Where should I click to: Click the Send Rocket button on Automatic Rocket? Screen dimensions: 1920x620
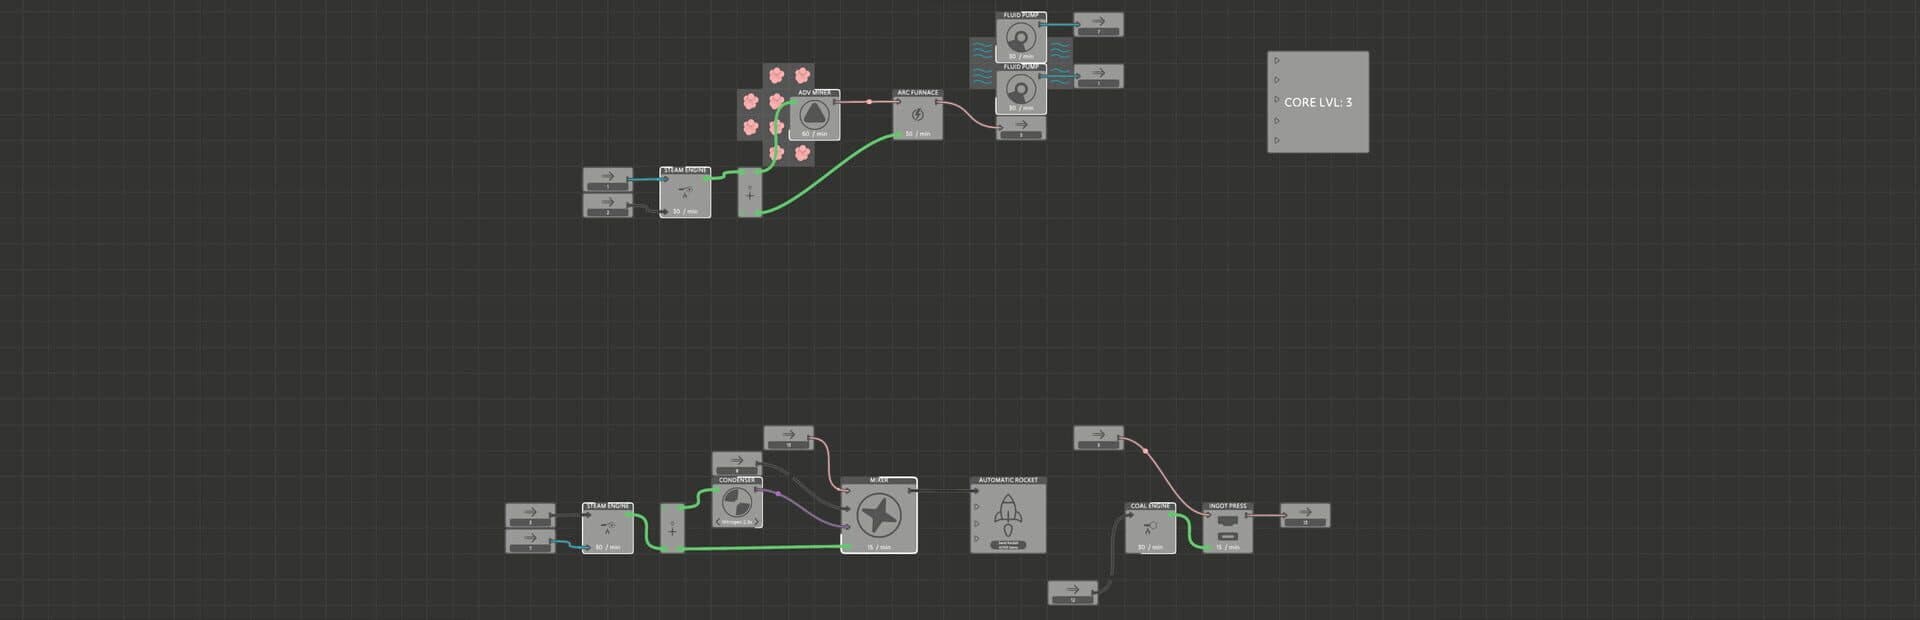click(x=1008, y=545)
